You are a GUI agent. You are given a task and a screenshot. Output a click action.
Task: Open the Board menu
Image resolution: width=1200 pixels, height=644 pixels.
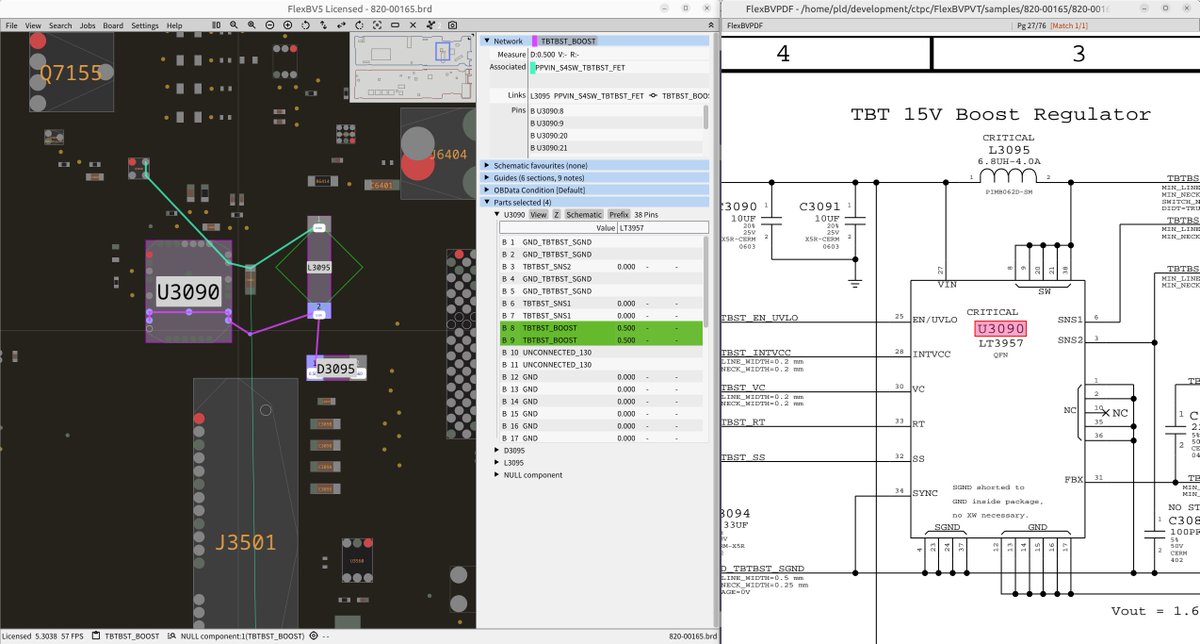point(113,25)
